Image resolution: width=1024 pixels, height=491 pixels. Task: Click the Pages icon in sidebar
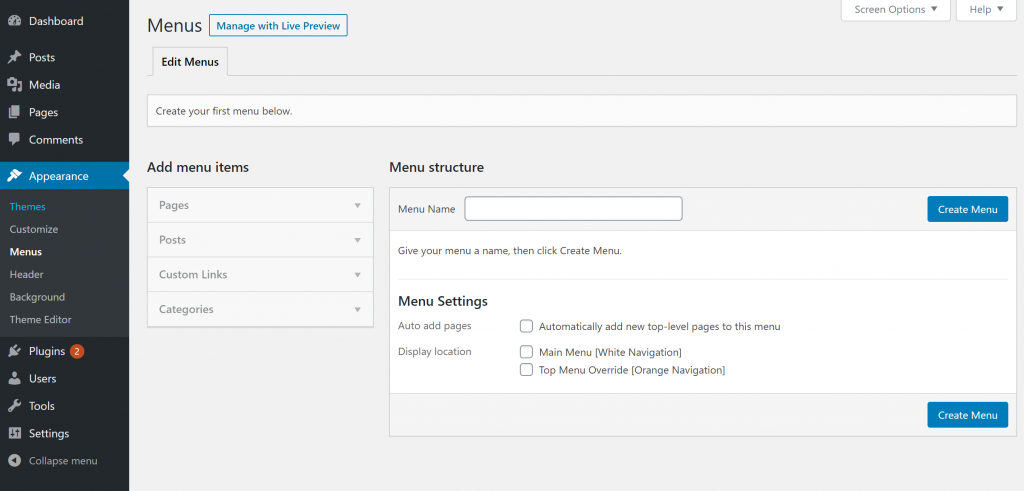[14, 112]
